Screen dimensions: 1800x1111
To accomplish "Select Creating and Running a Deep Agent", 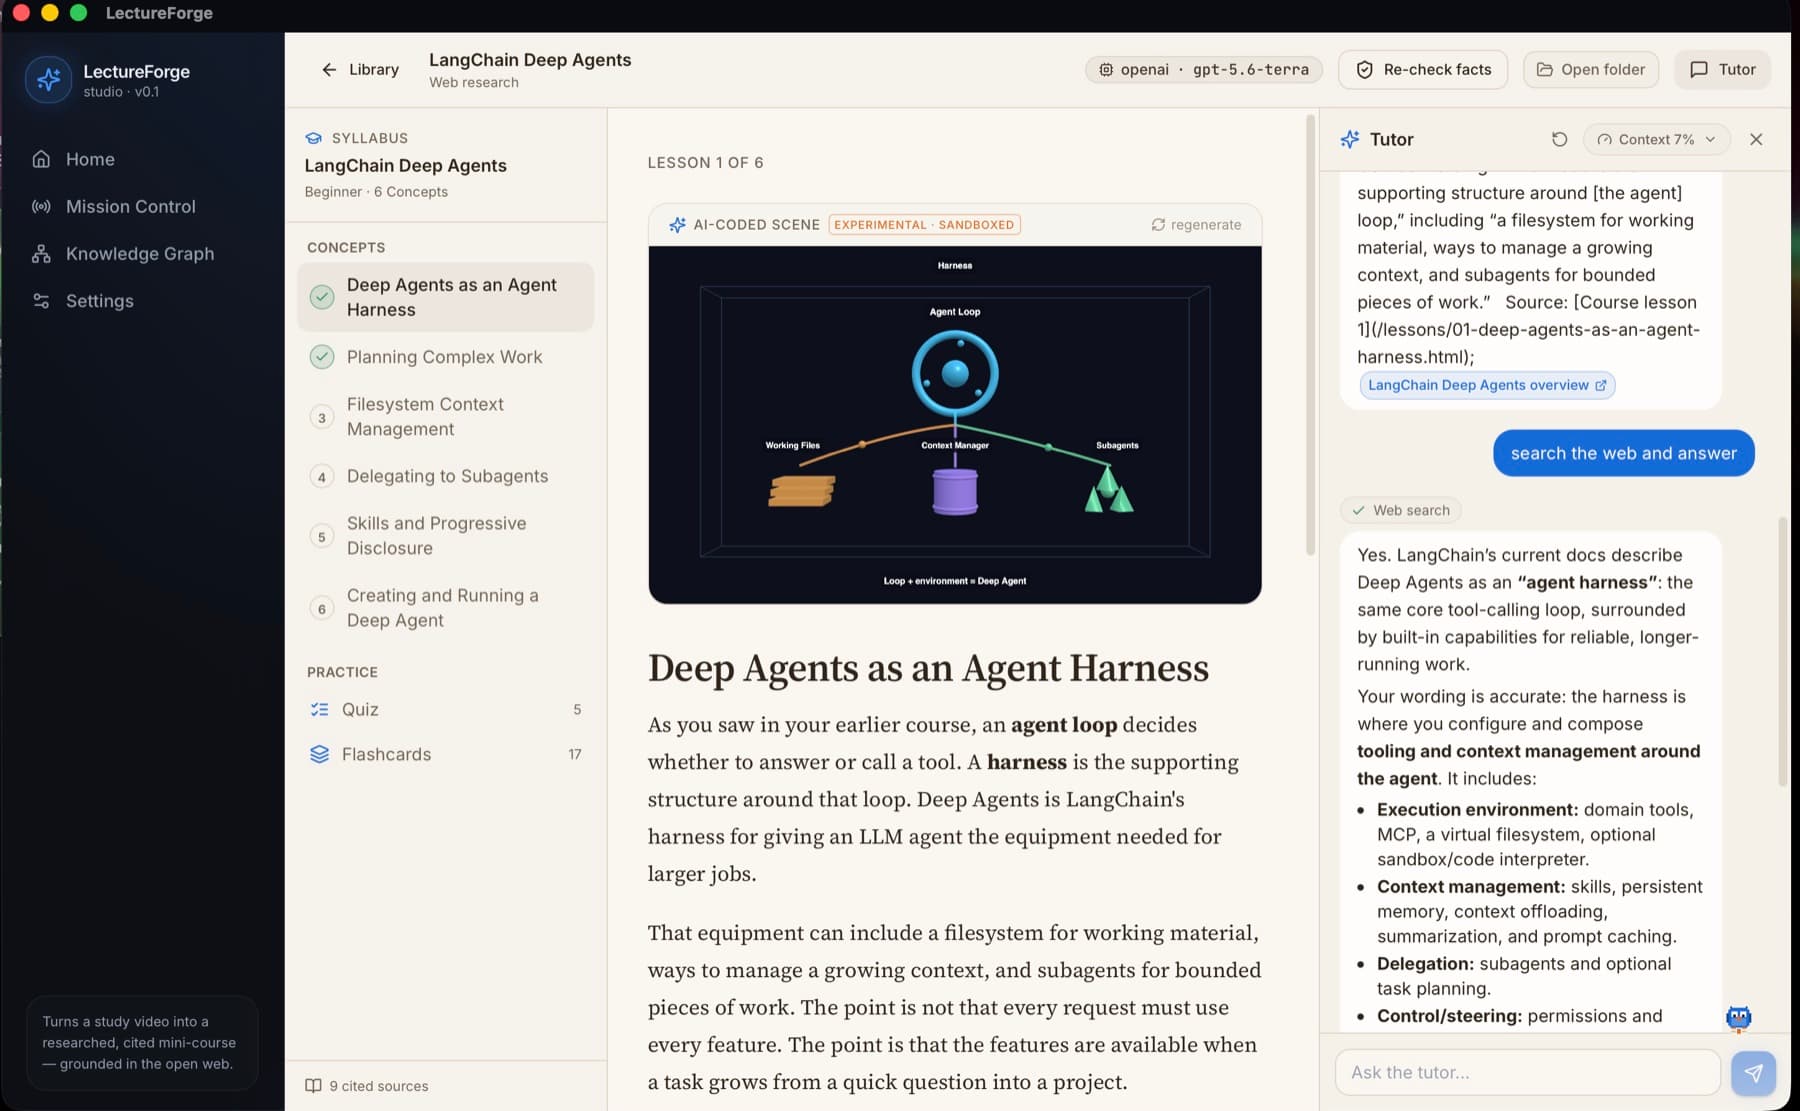I will pos(445,607).
